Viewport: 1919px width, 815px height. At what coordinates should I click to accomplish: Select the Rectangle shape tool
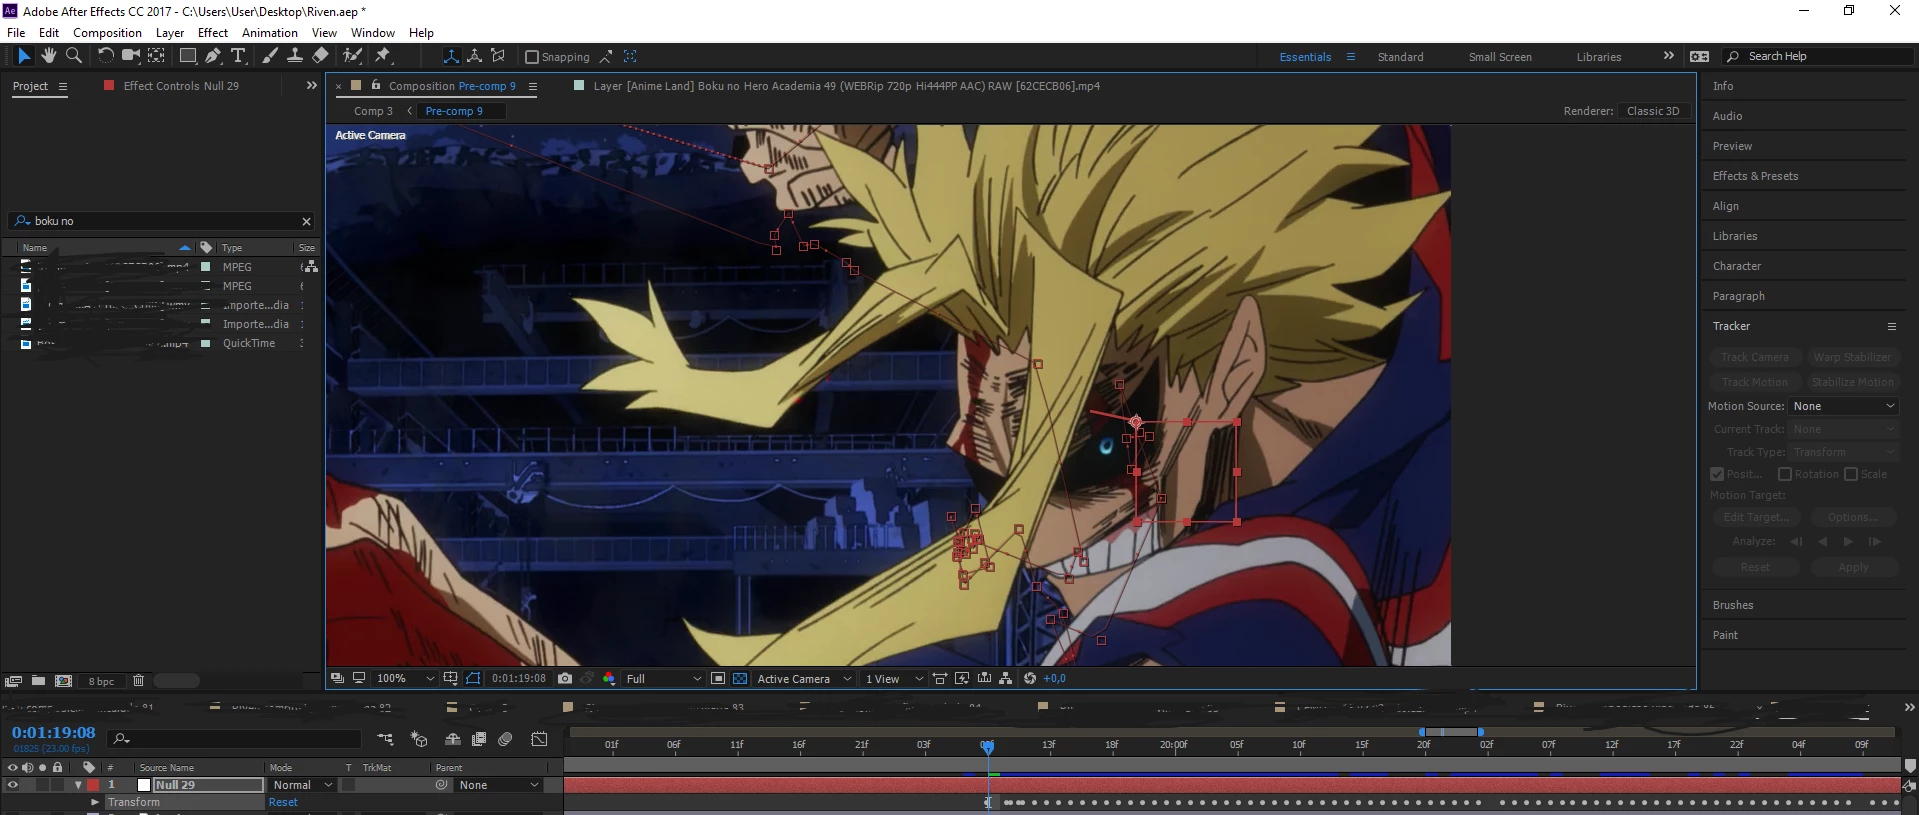[187, 56]
